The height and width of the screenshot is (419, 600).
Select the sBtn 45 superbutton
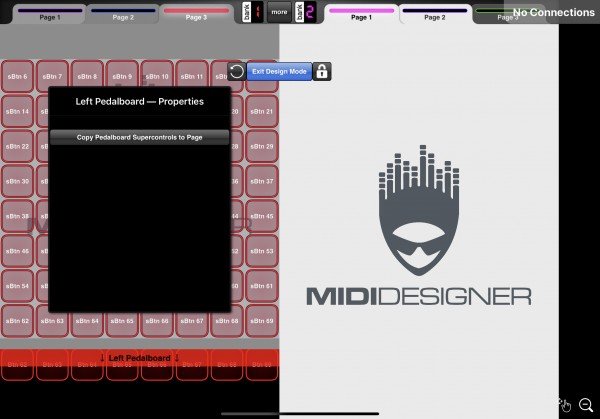pos(262,216)
